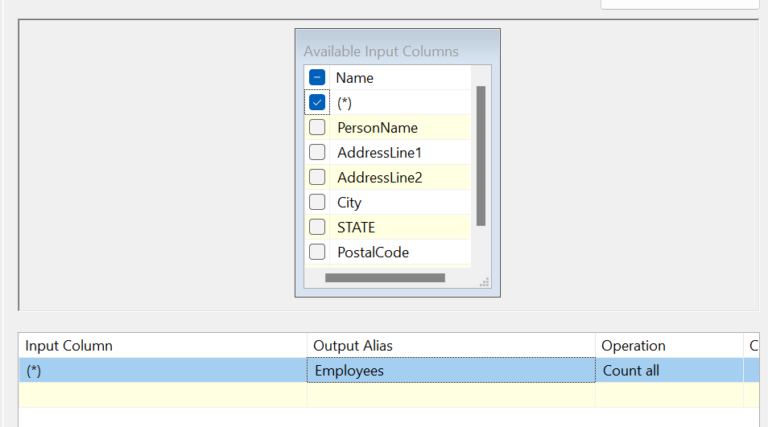Click the resize grip of the columns panel
Screen dimensions: 768x427
(x=485, y=283)
